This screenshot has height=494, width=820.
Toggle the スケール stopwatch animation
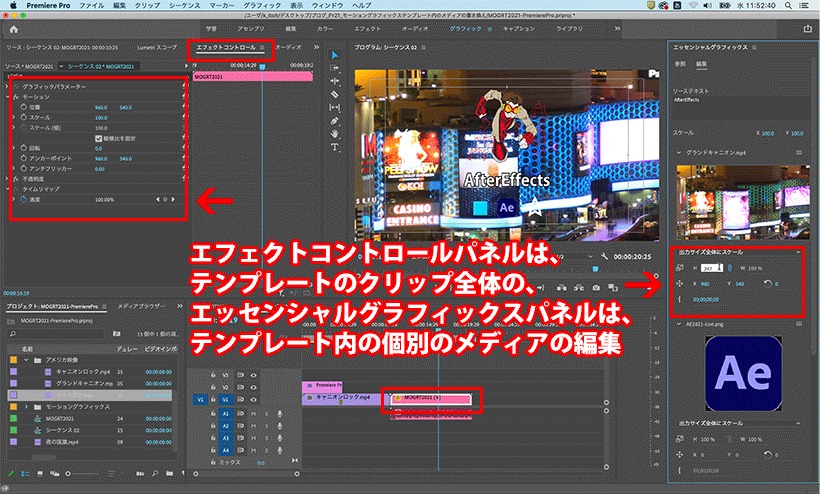24,118
